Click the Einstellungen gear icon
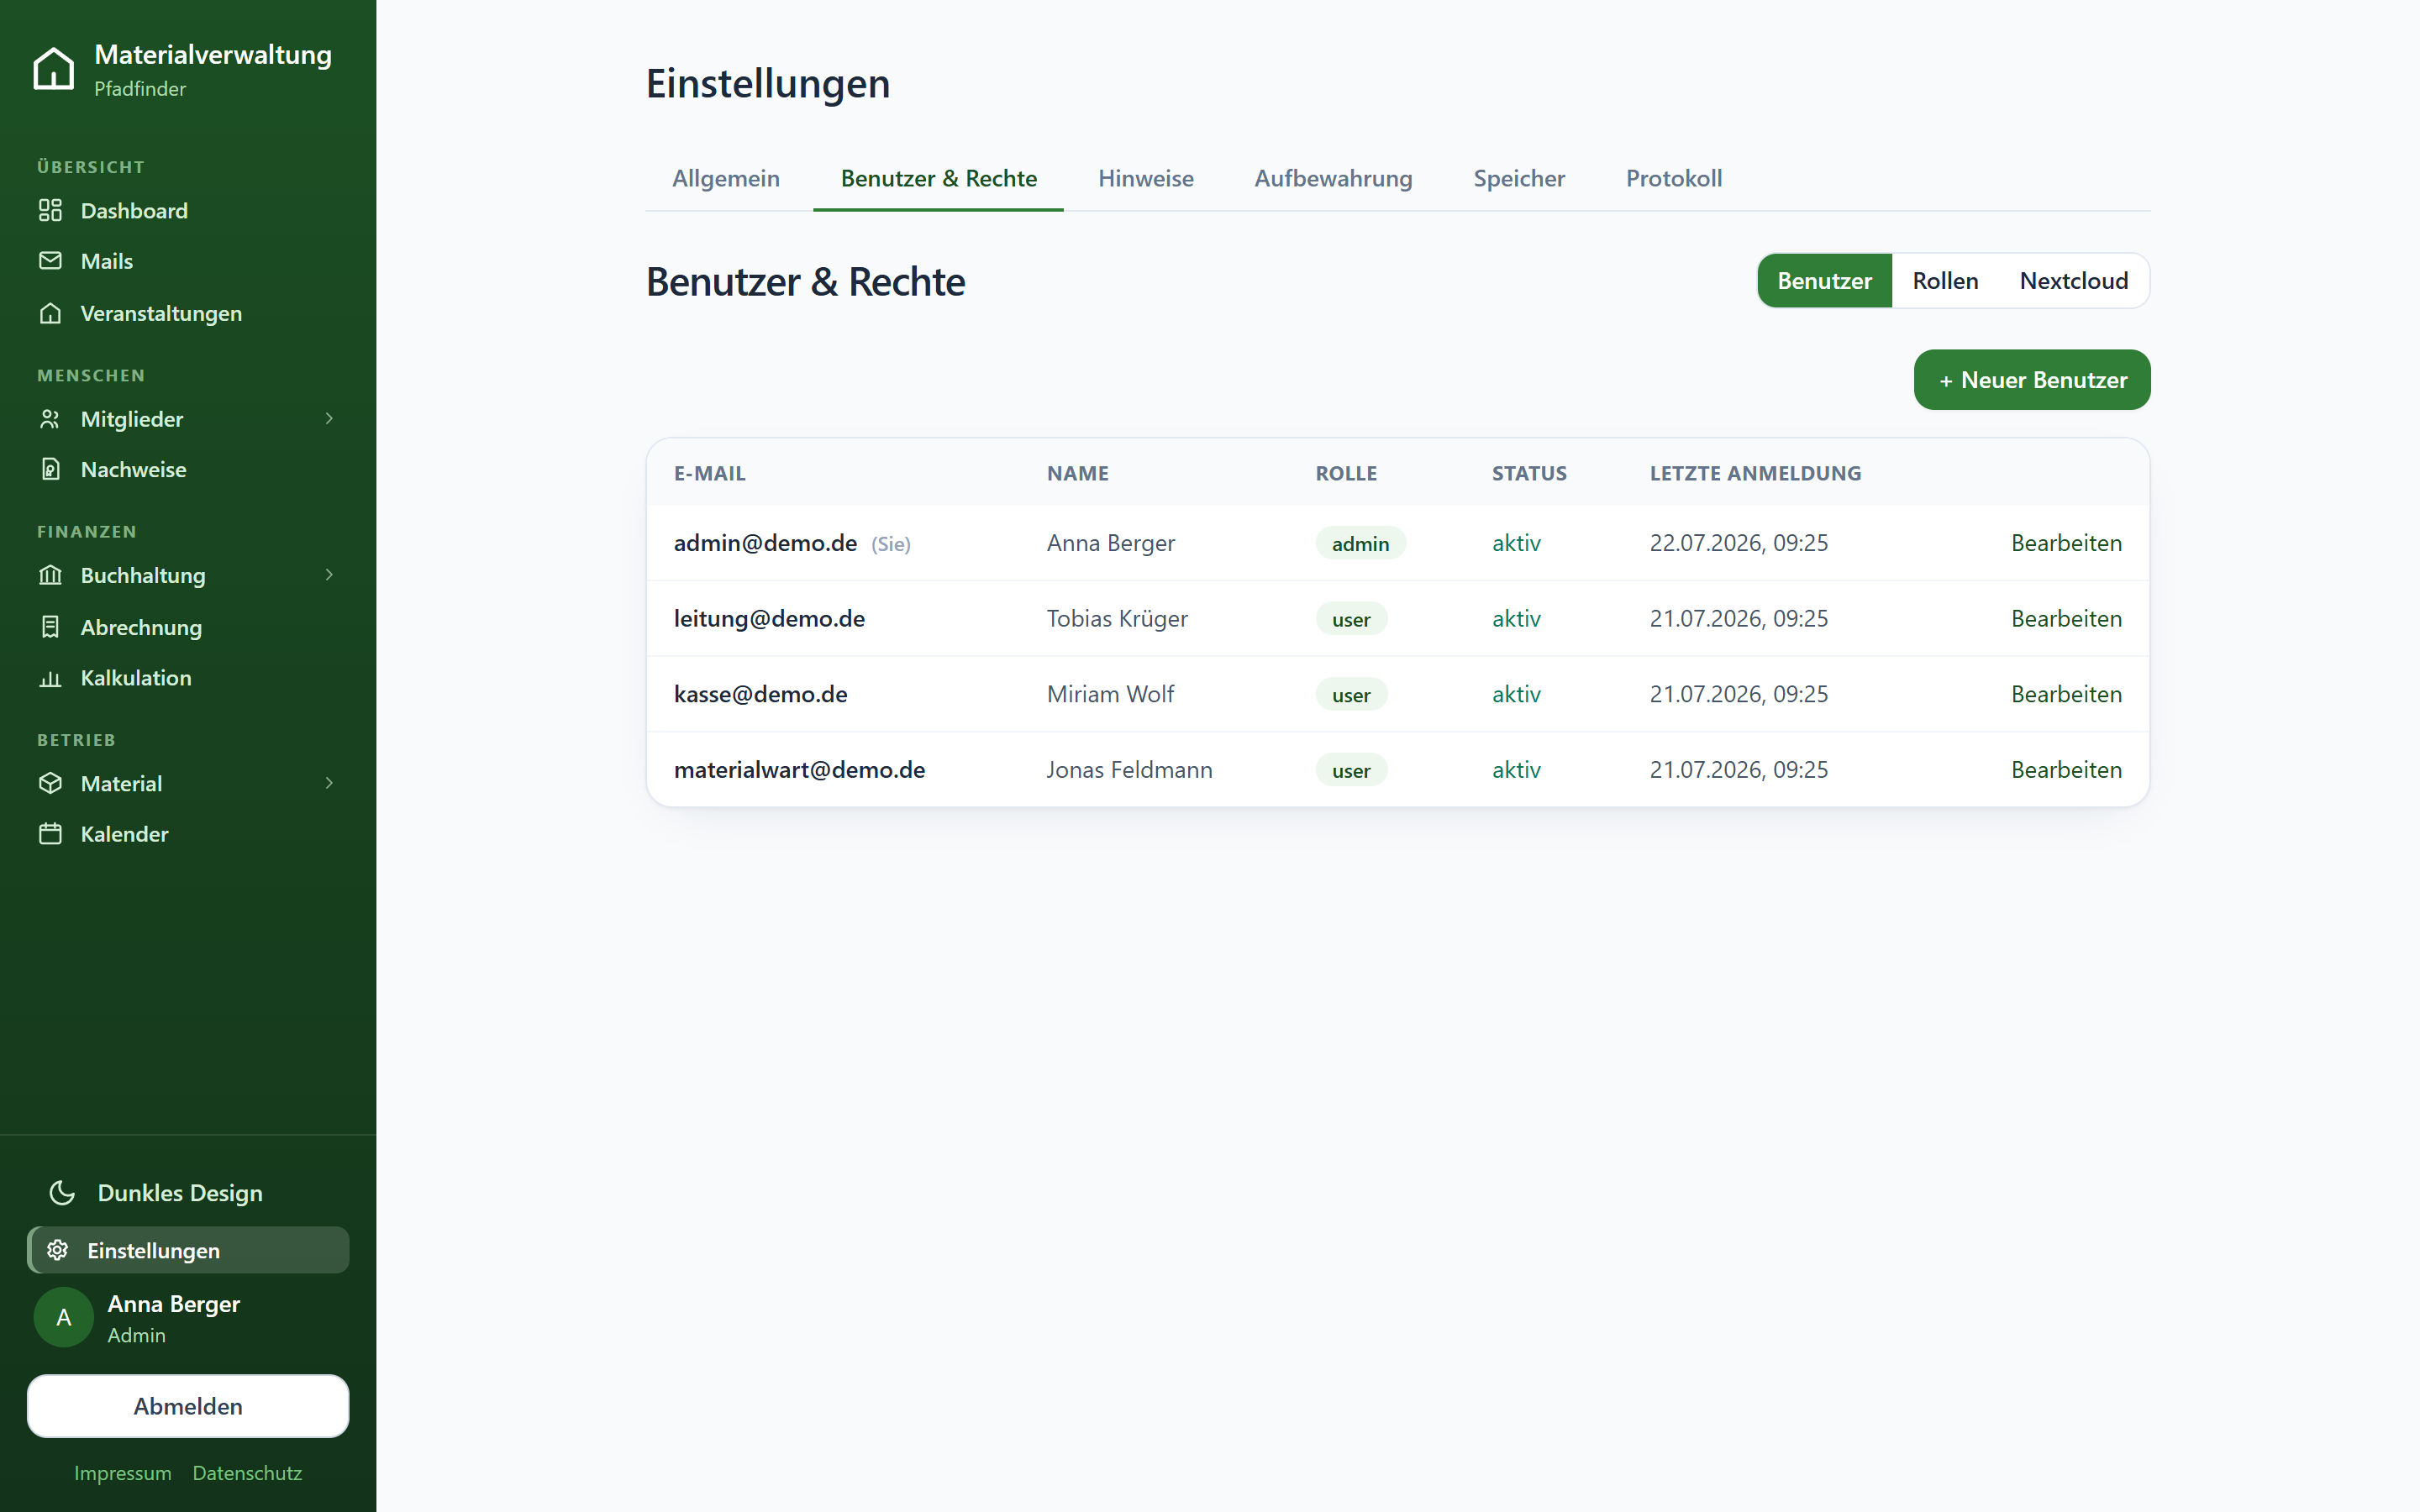Viewport: 2420px width, 1512px height. [58, 1250]
